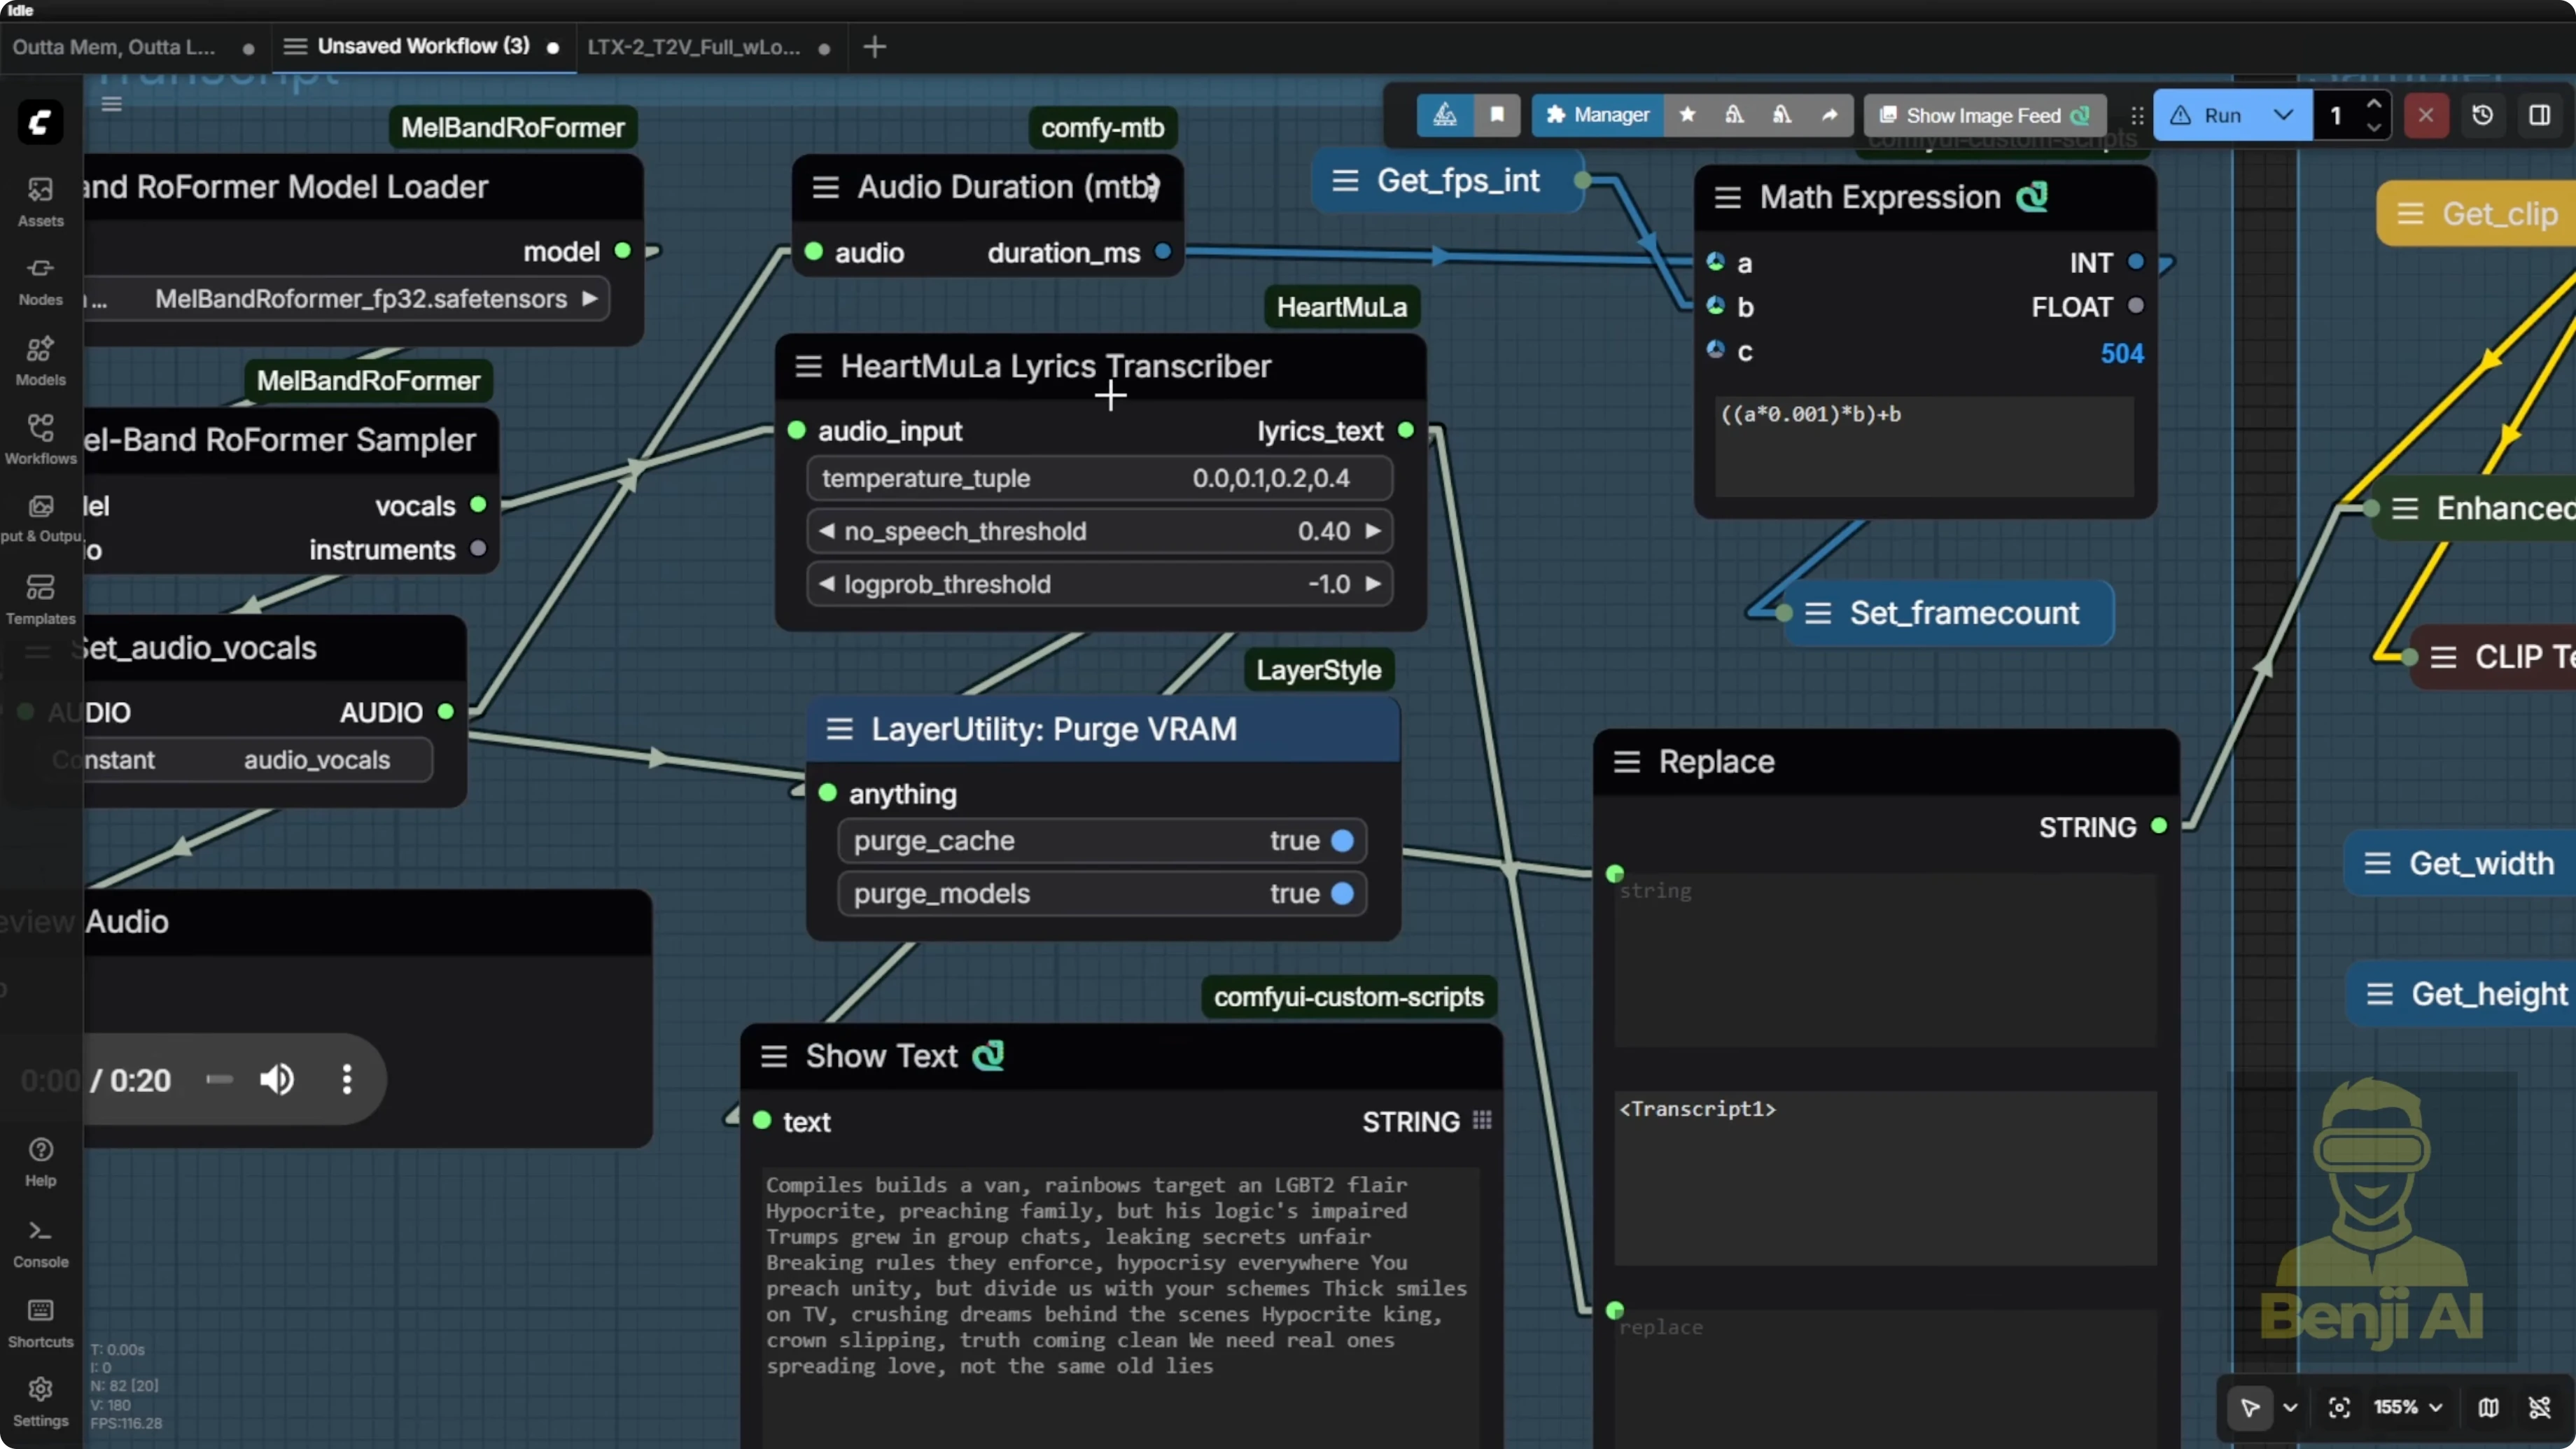Open the Manager button
This screenshot has width=2576, height=1449.
point(1597,115)
